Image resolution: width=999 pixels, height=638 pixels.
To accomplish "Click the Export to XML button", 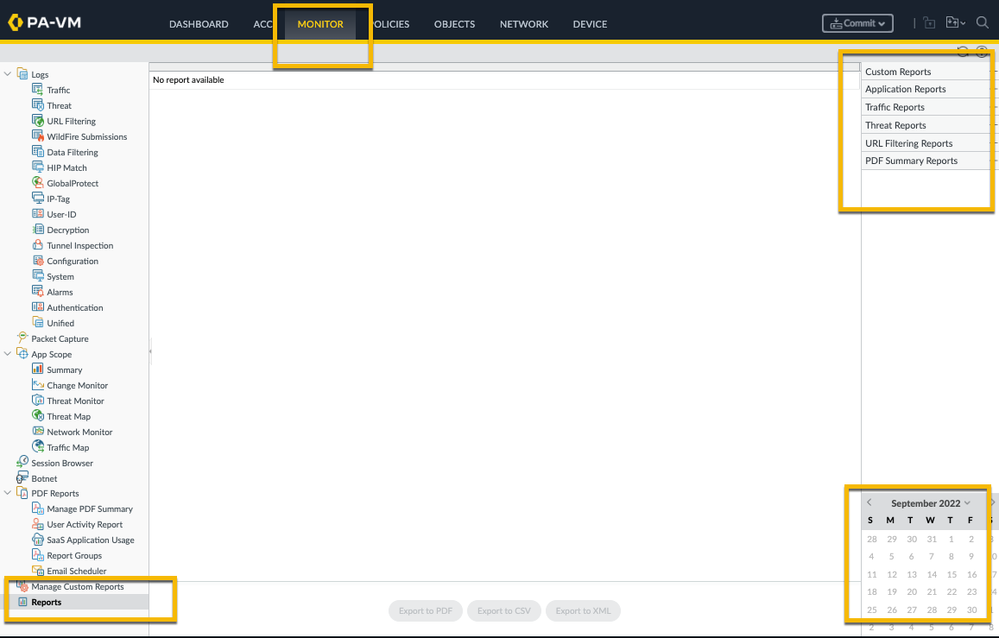I will [583, 611].
